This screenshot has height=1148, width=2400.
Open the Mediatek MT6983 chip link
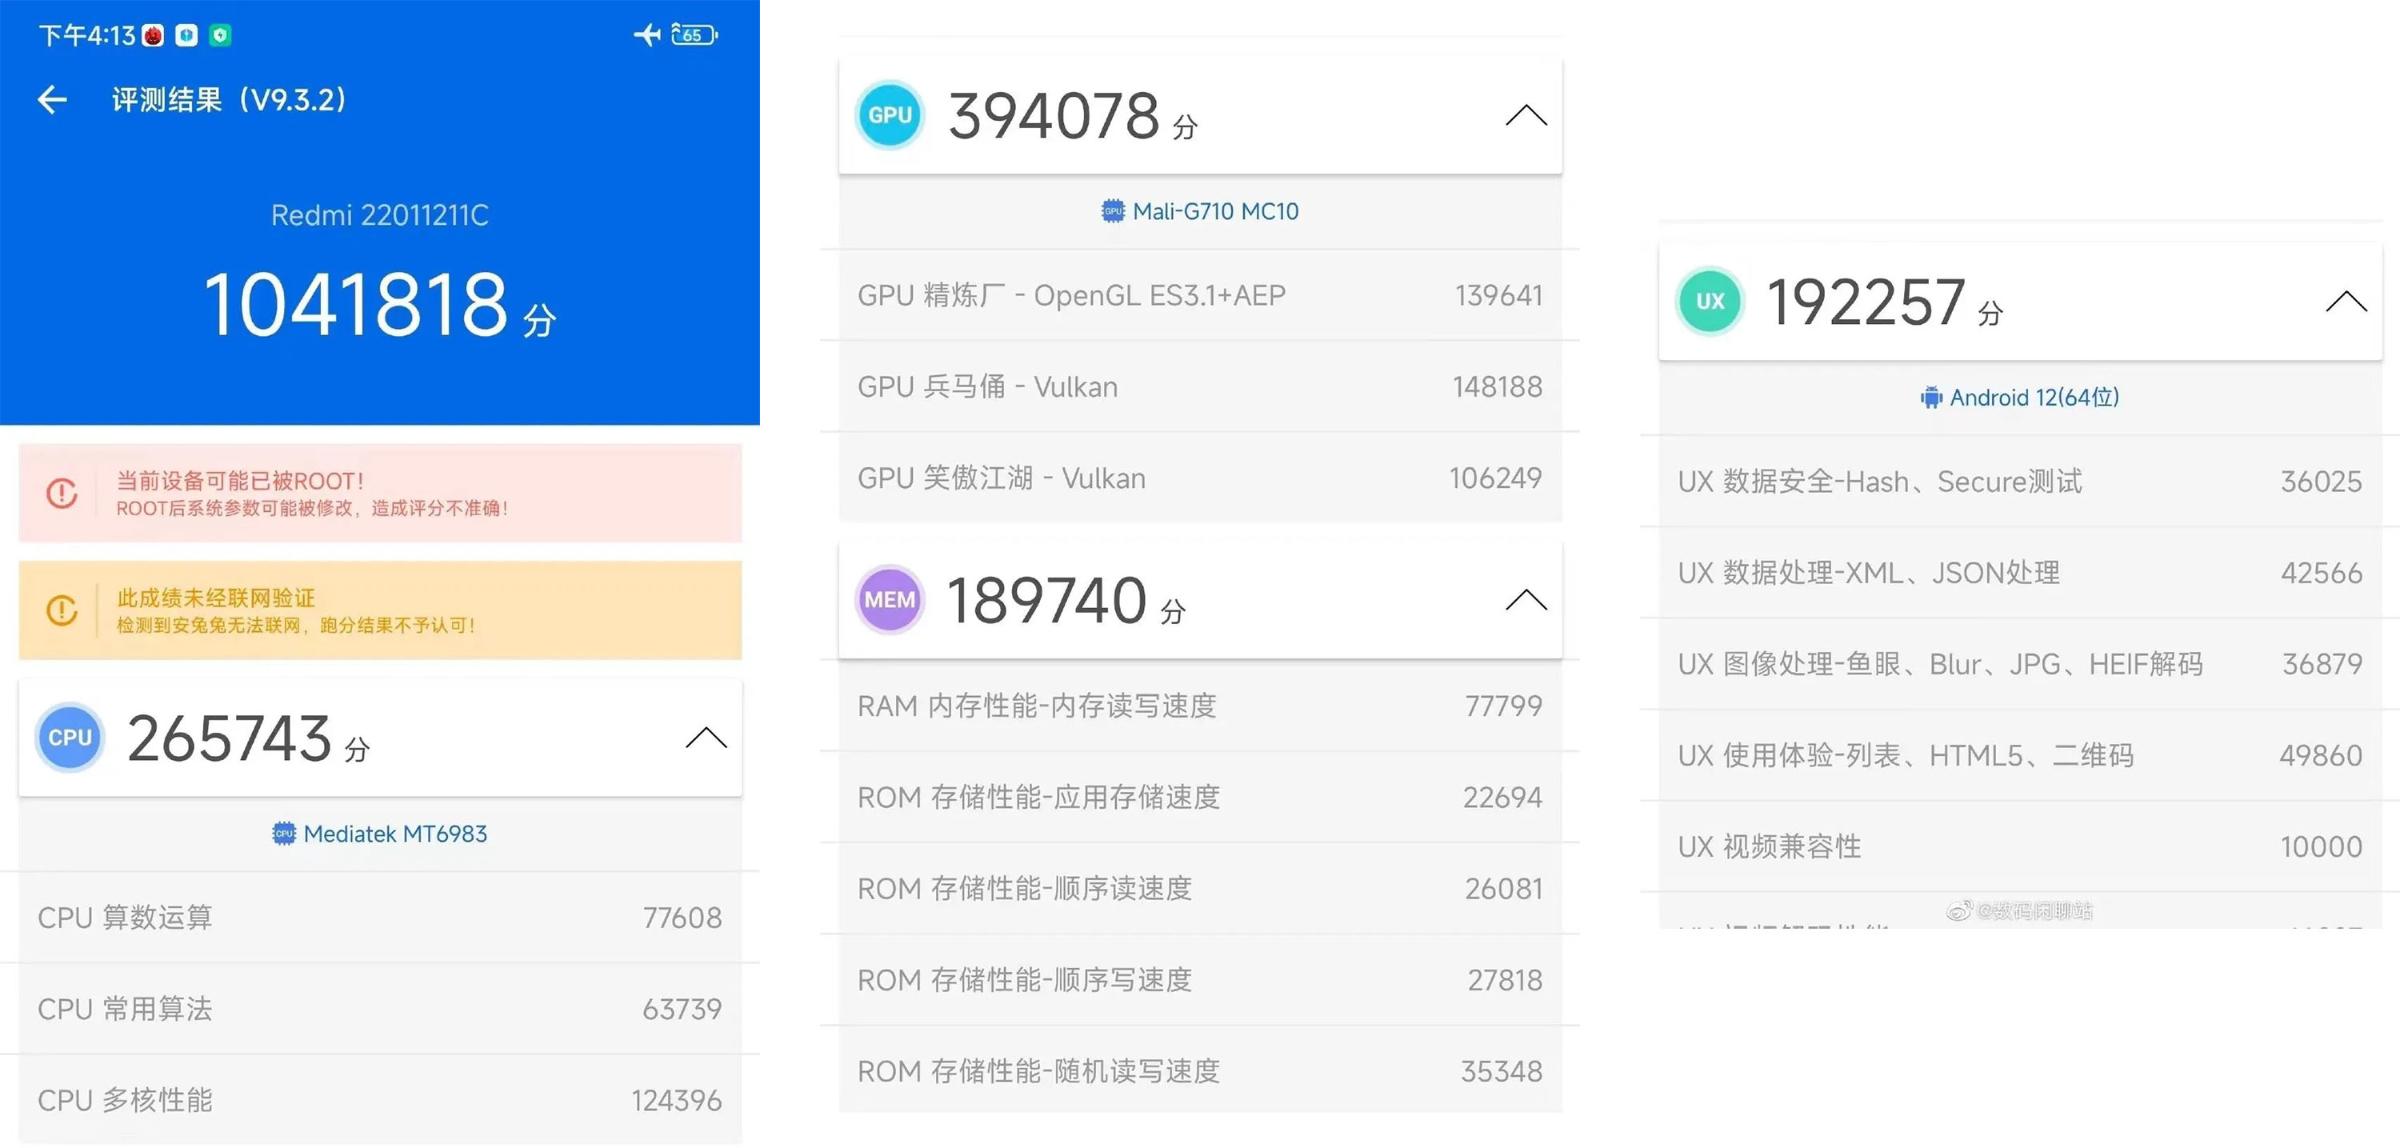(x=380, y=834)
